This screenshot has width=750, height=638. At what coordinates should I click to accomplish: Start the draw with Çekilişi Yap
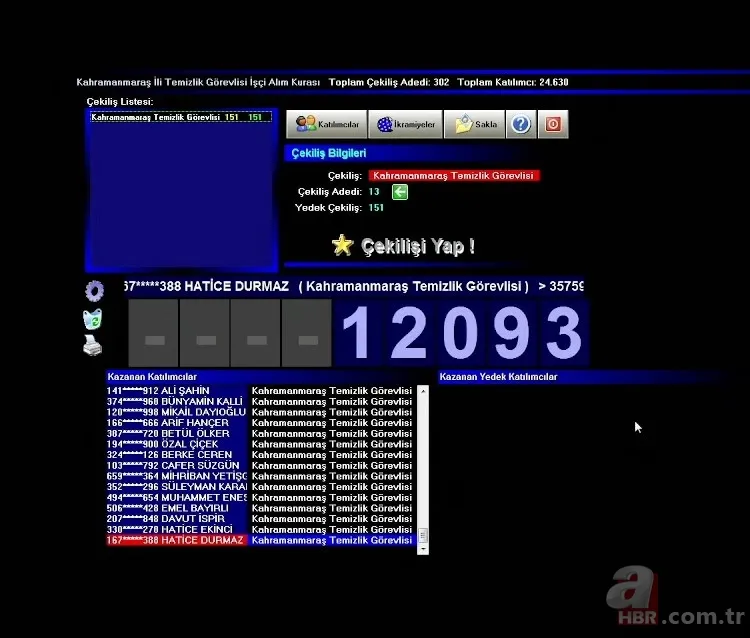pos(418,246)
